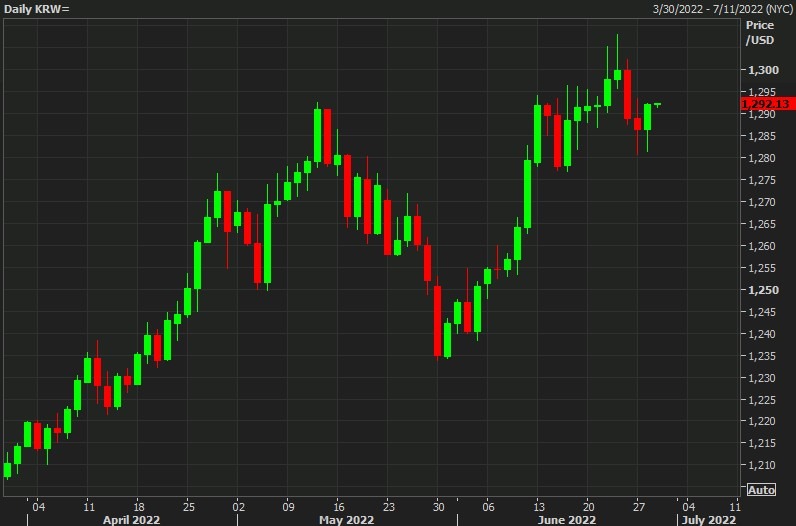Click the '02' date tick in May
The height and width of the screenshot is (526, 796).
coord(239,507)
